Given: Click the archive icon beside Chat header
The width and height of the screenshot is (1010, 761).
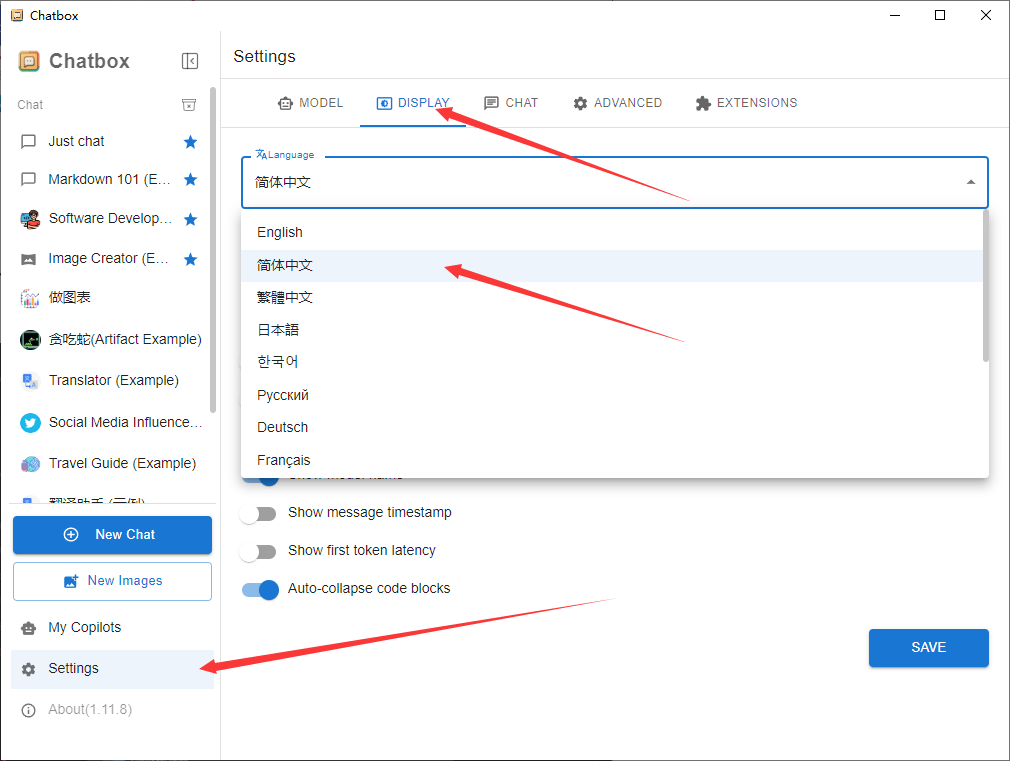Looking at the screenshot, I should pos(189,105).
